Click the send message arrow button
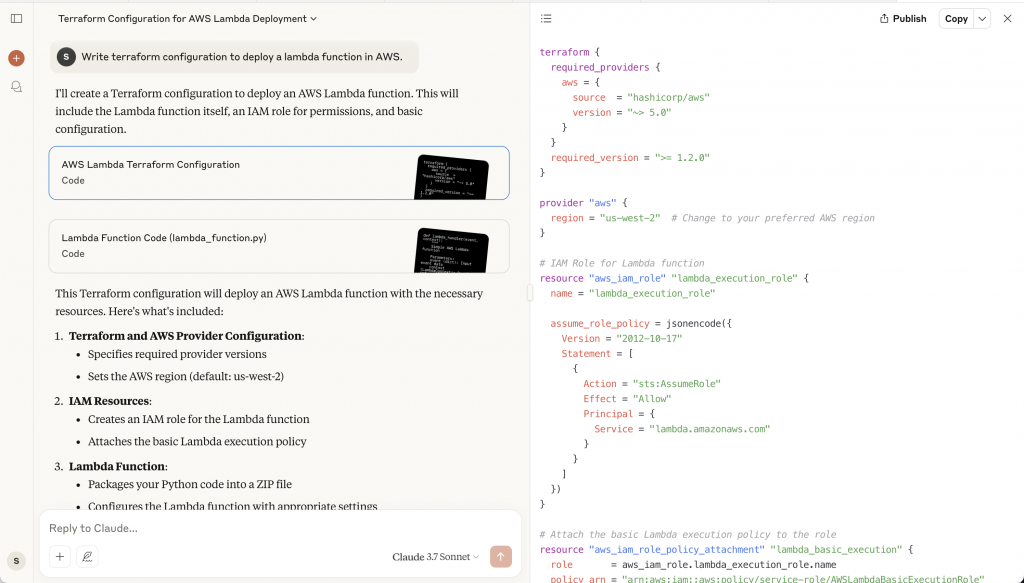This screenshot has width=1024, height=583. [501, 557]
